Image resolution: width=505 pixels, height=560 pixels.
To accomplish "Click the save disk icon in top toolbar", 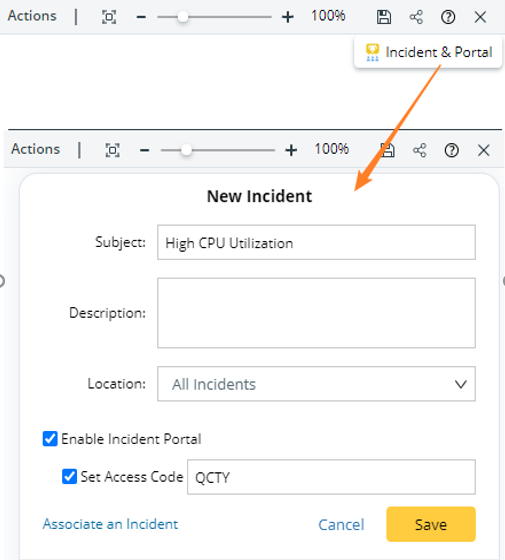I will (x=384, y=17).
